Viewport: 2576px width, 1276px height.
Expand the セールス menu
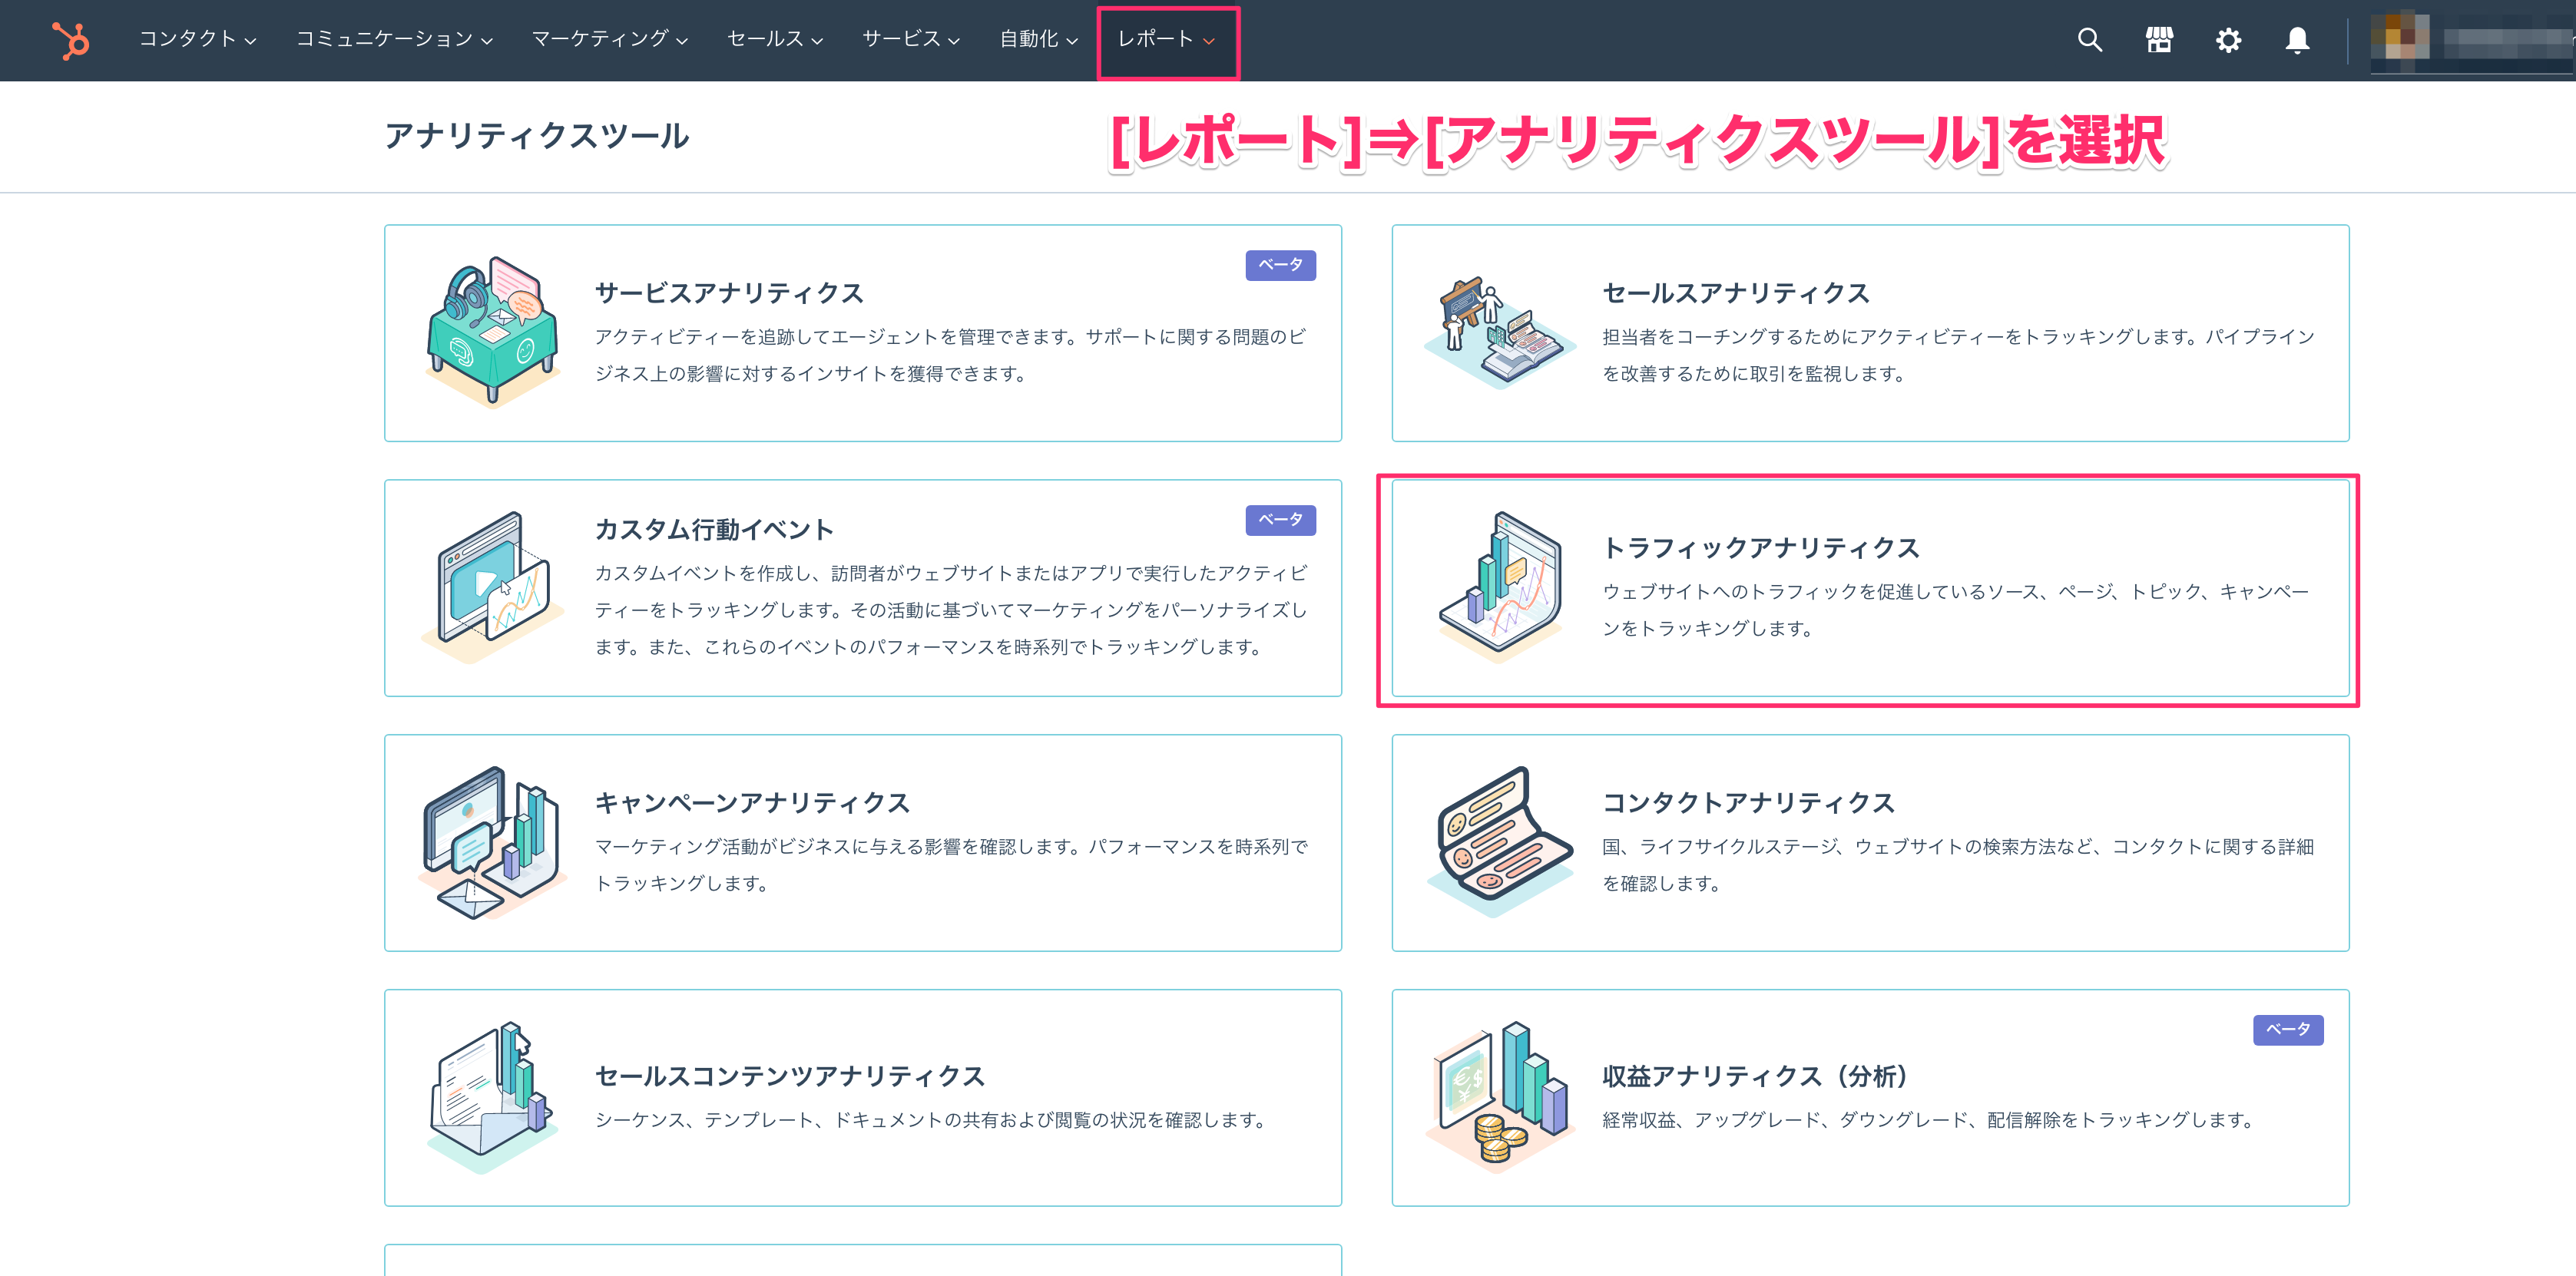tap(775, 39)
